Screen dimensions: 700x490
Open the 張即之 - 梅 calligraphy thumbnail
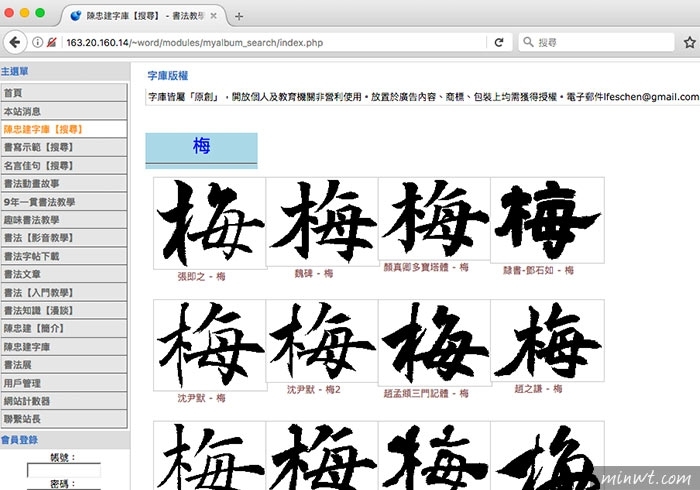point(209,222)
